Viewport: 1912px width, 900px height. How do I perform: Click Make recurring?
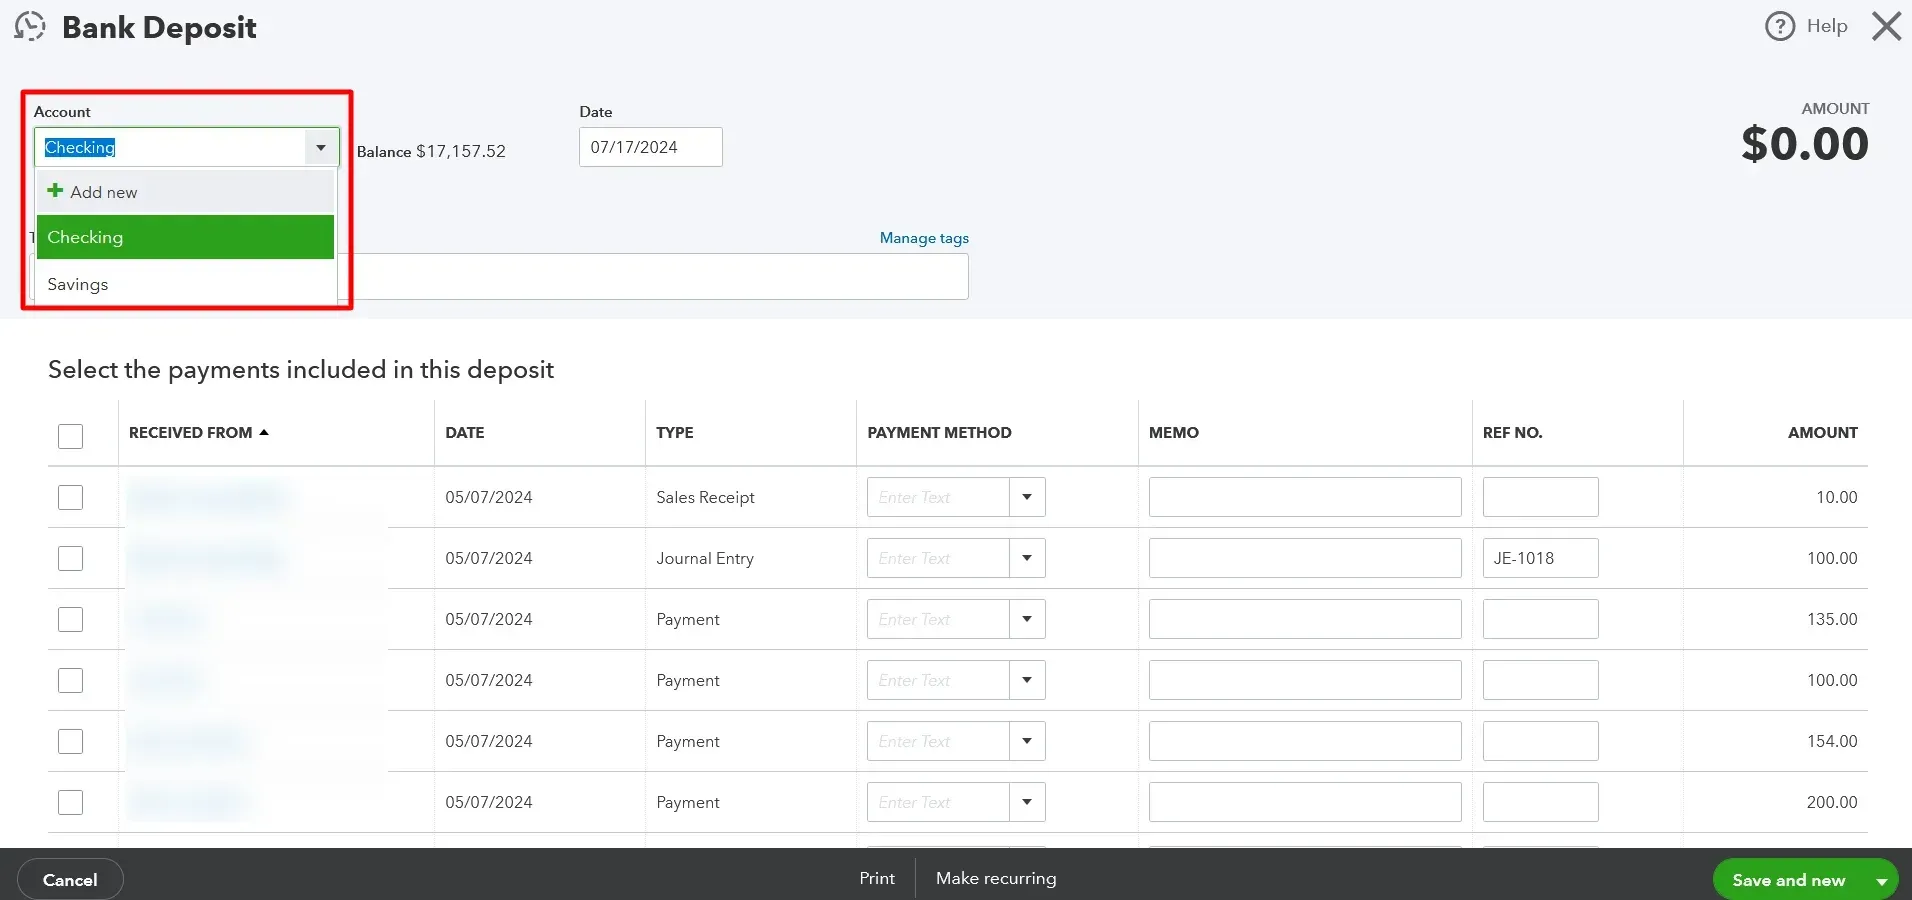(x=995, y=878)
